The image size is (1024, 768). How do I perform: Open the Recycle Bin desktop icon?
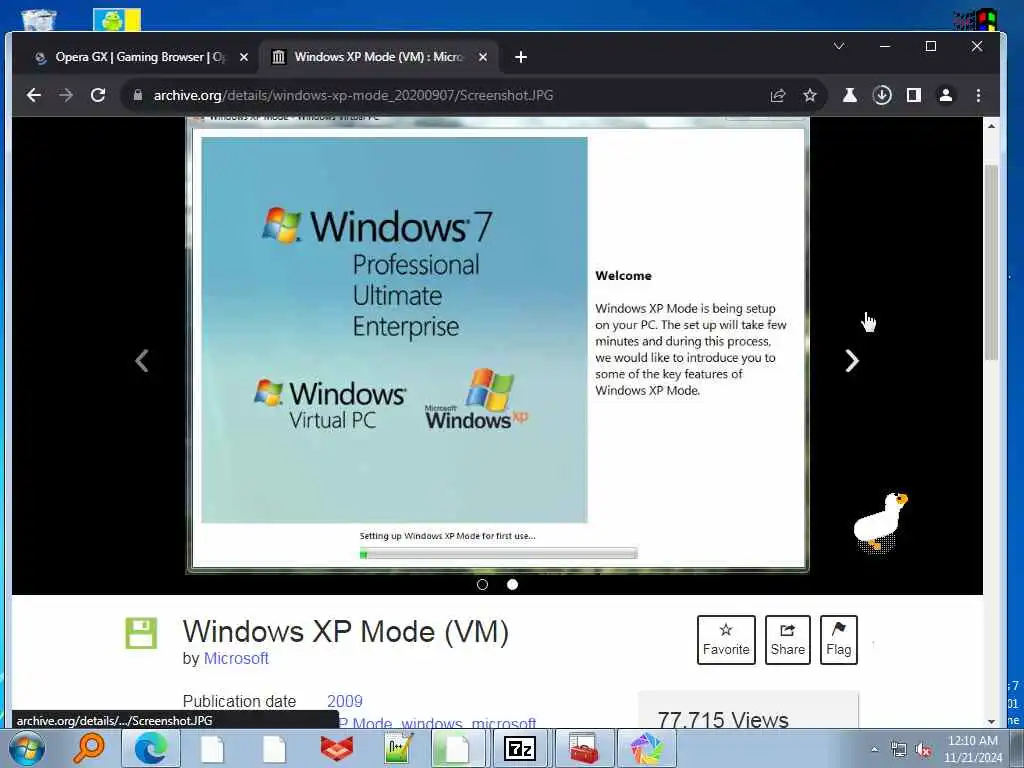point(39,20)
